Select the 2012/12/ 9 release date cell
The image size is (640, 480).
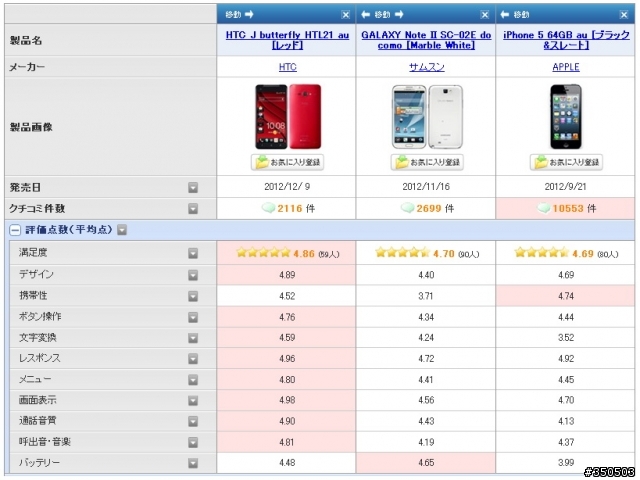287,187
